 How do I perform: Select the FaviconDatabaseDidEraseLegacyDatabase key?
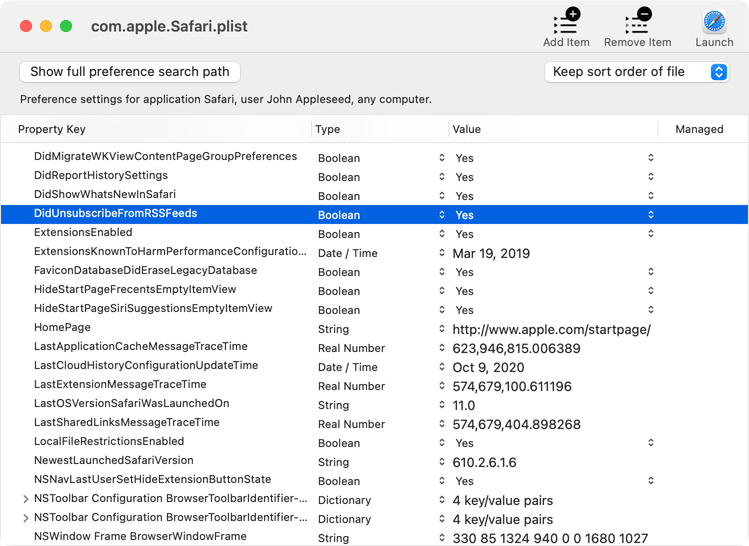(x=145, y=270)
